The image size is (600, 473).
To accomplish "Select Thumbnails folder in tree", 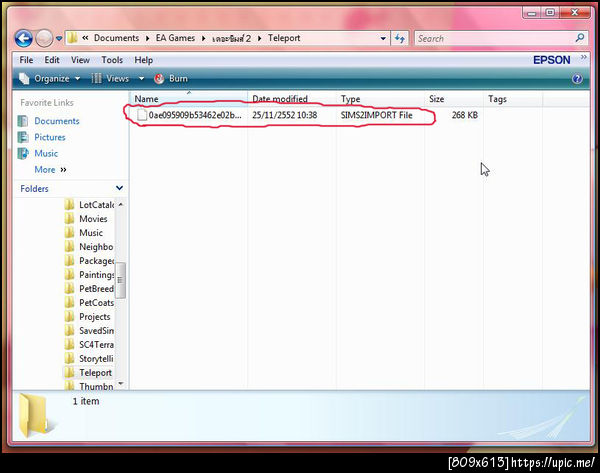I will [x=96, y=387].
